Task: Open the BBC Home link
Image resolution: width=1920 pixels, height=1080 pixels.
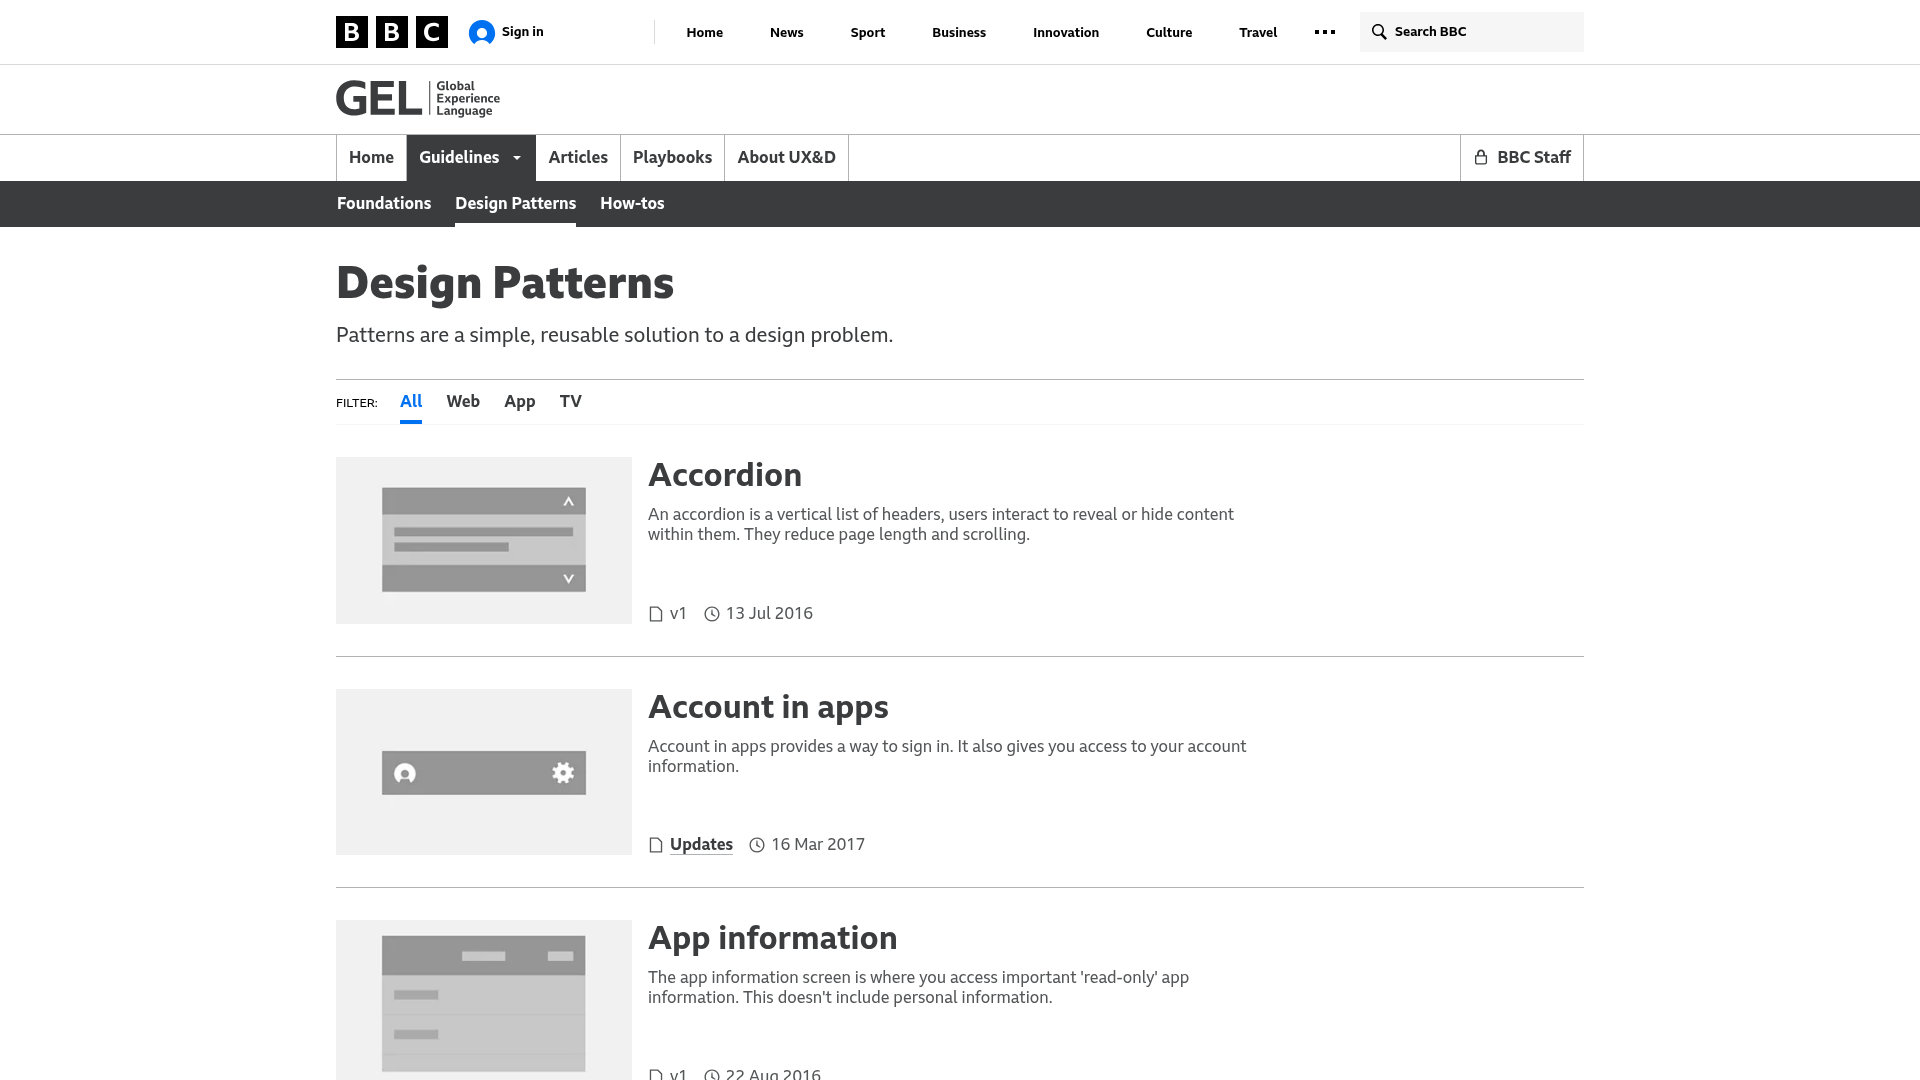Action: tap(704, 32)
